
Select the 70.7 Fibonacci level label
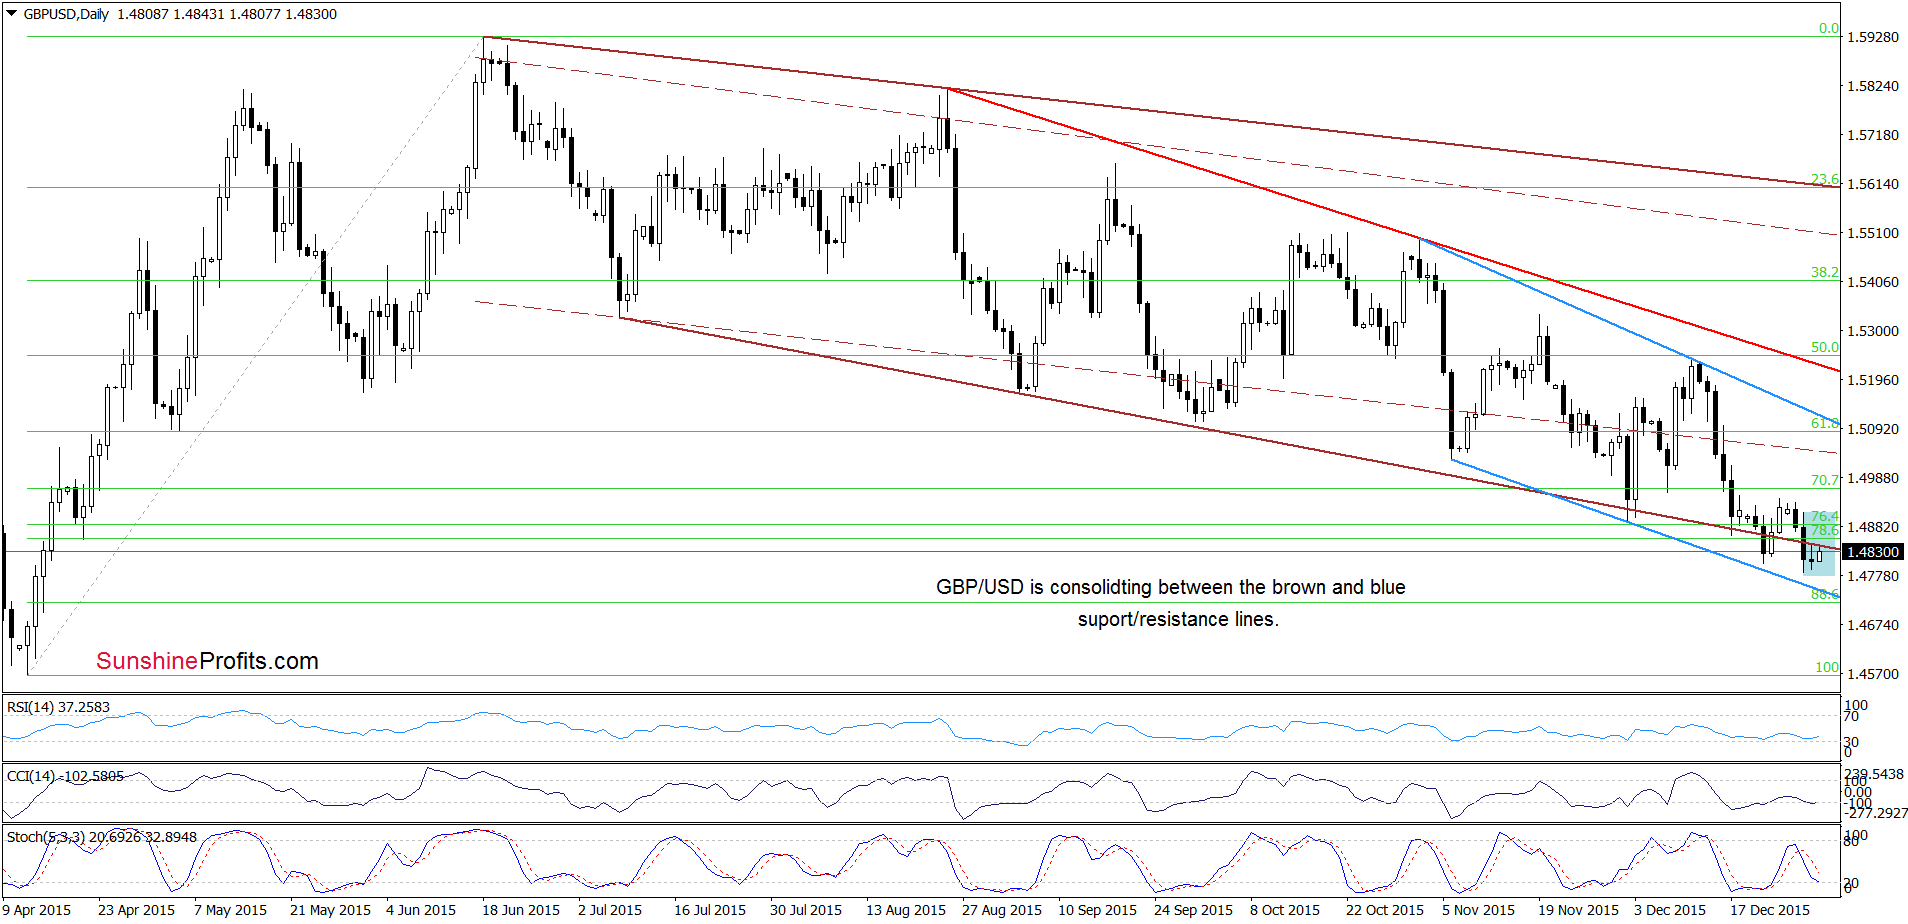pos(1824,480)
